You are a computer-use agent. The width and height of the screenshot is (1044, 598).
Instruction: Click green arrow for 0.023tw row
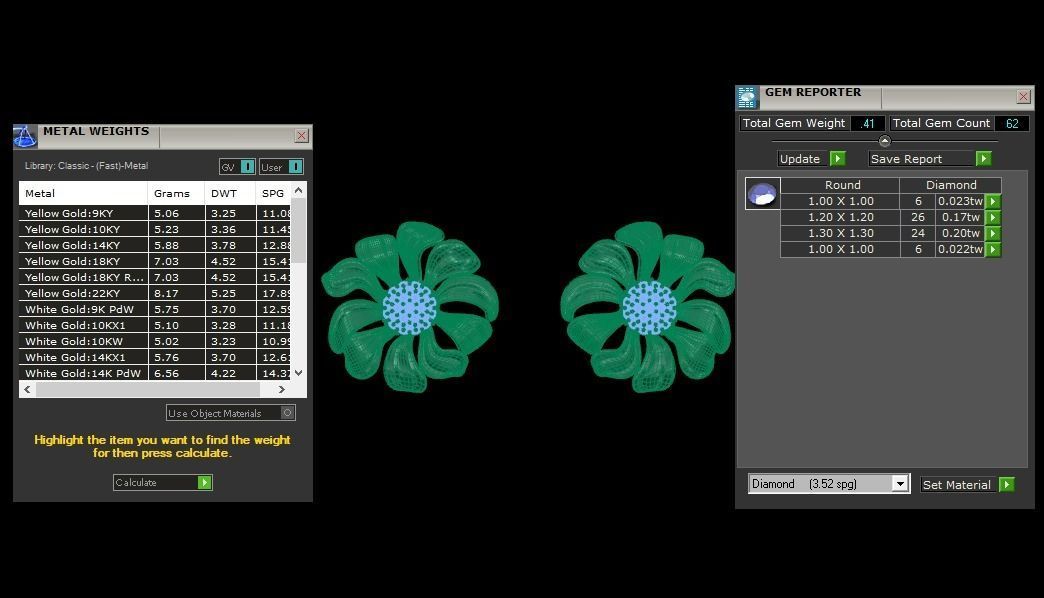coord(993,201)
